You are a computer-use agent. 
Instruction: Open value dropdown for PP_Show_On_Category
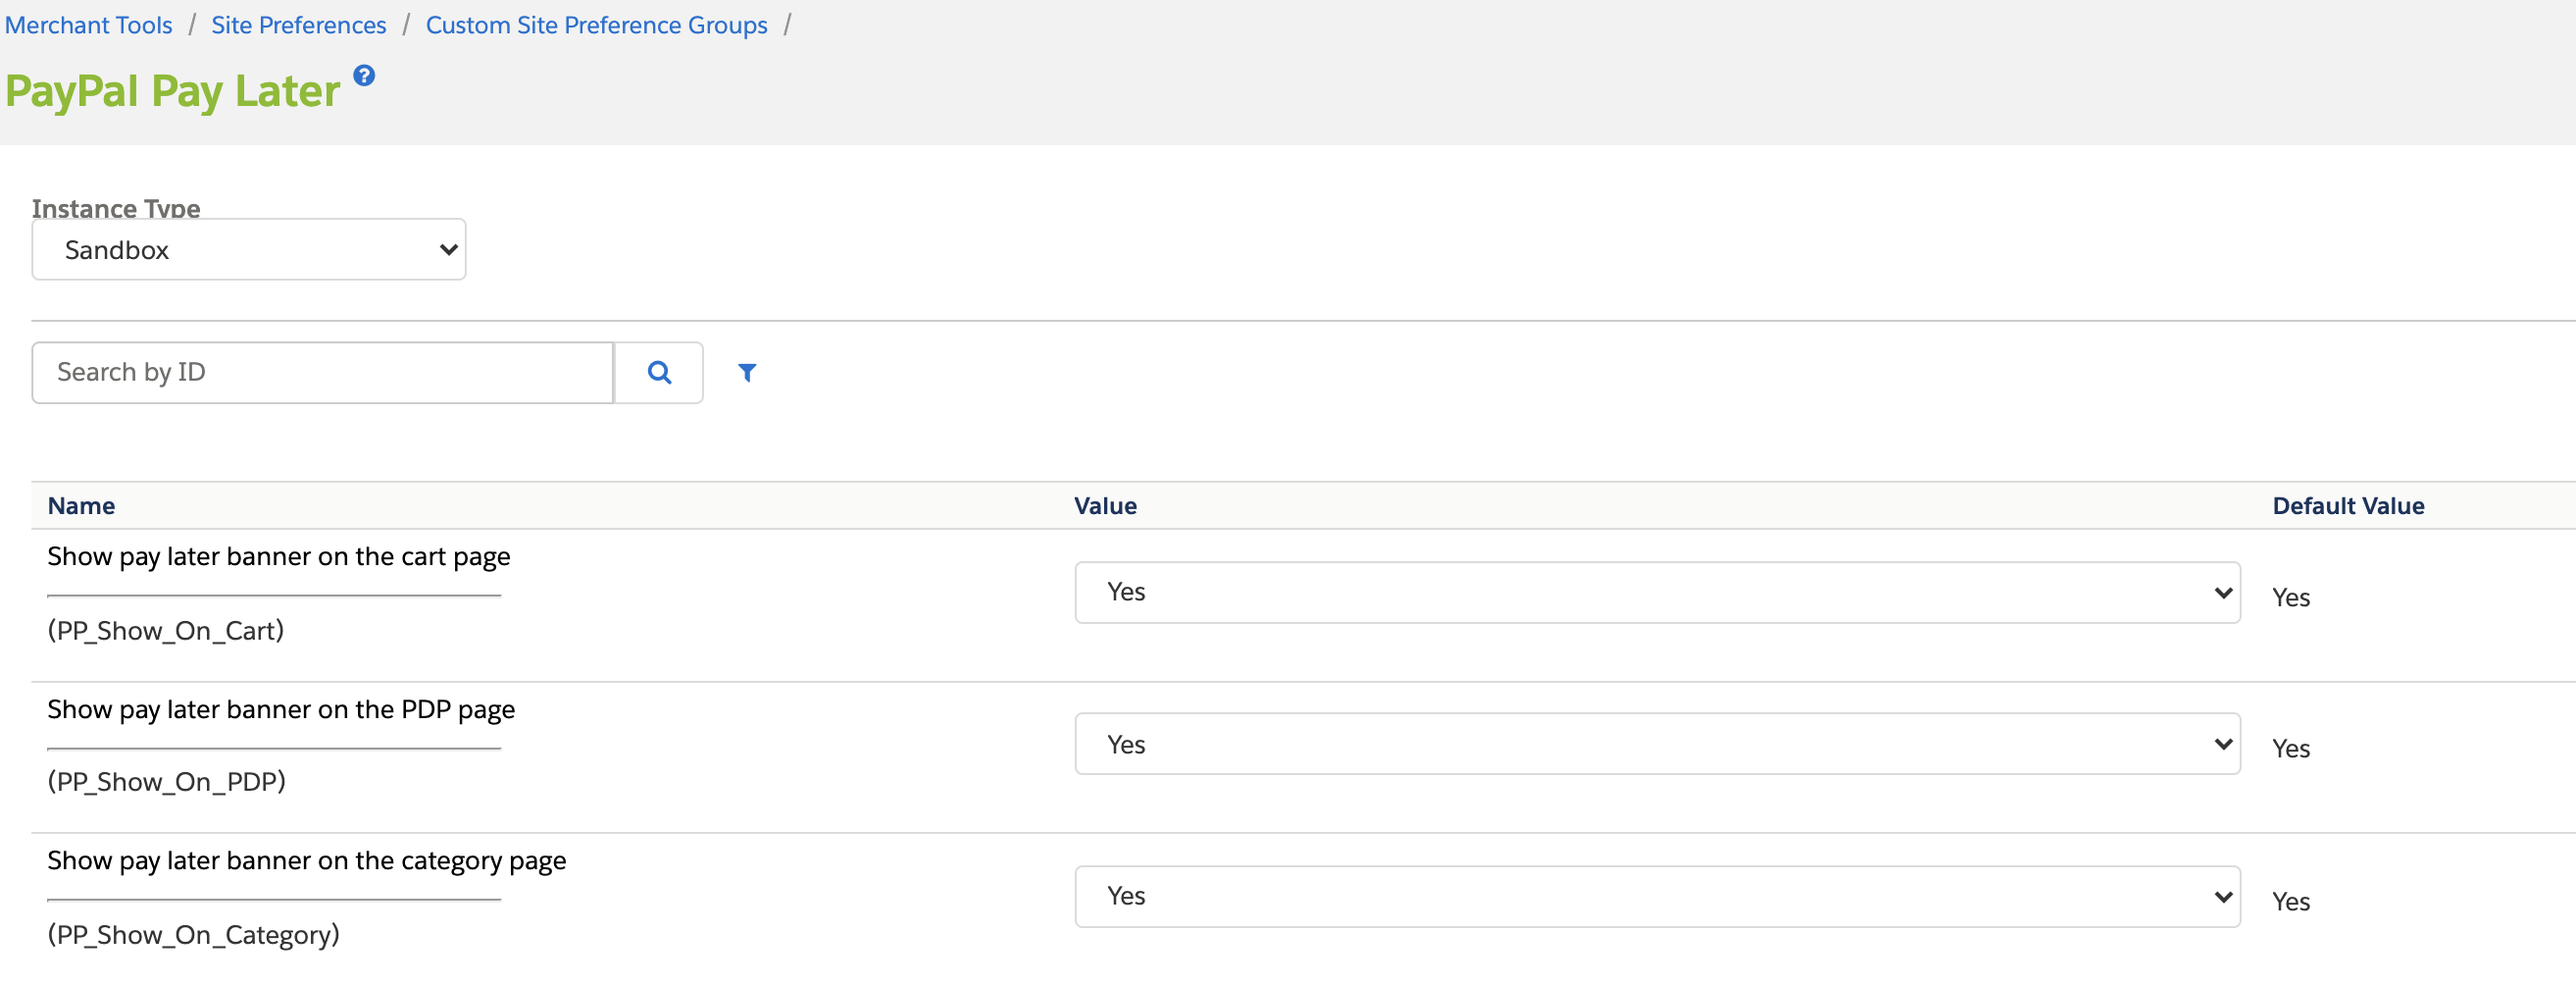click(1656, 896)
